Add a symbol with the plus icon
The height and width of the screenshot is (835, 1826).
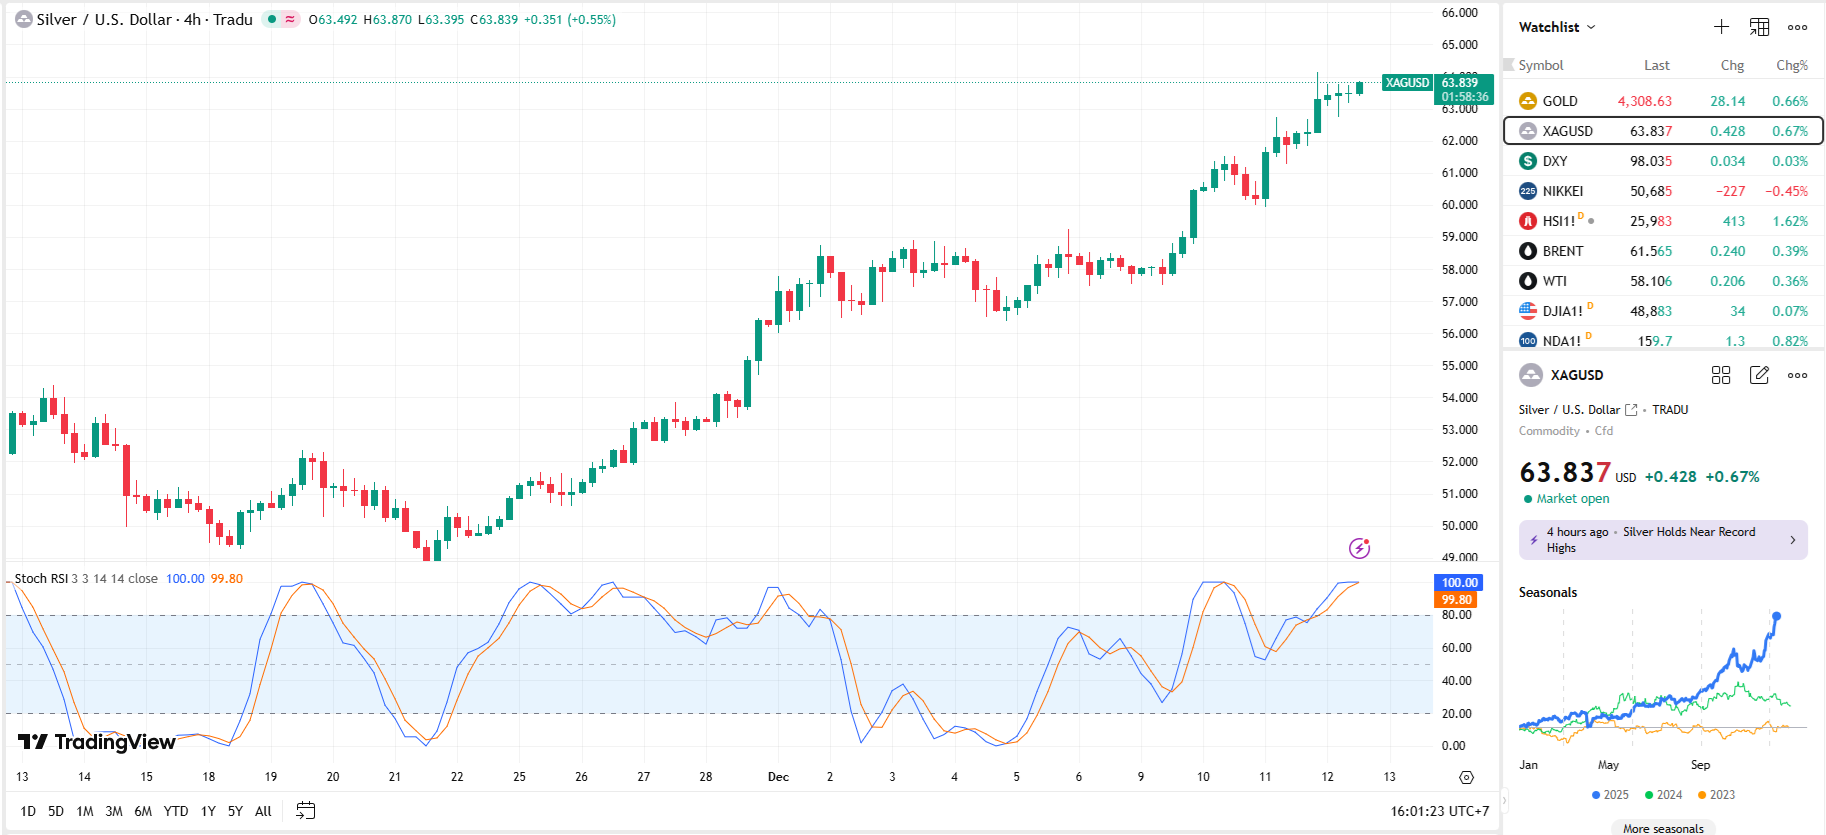tap(1721, 27)
